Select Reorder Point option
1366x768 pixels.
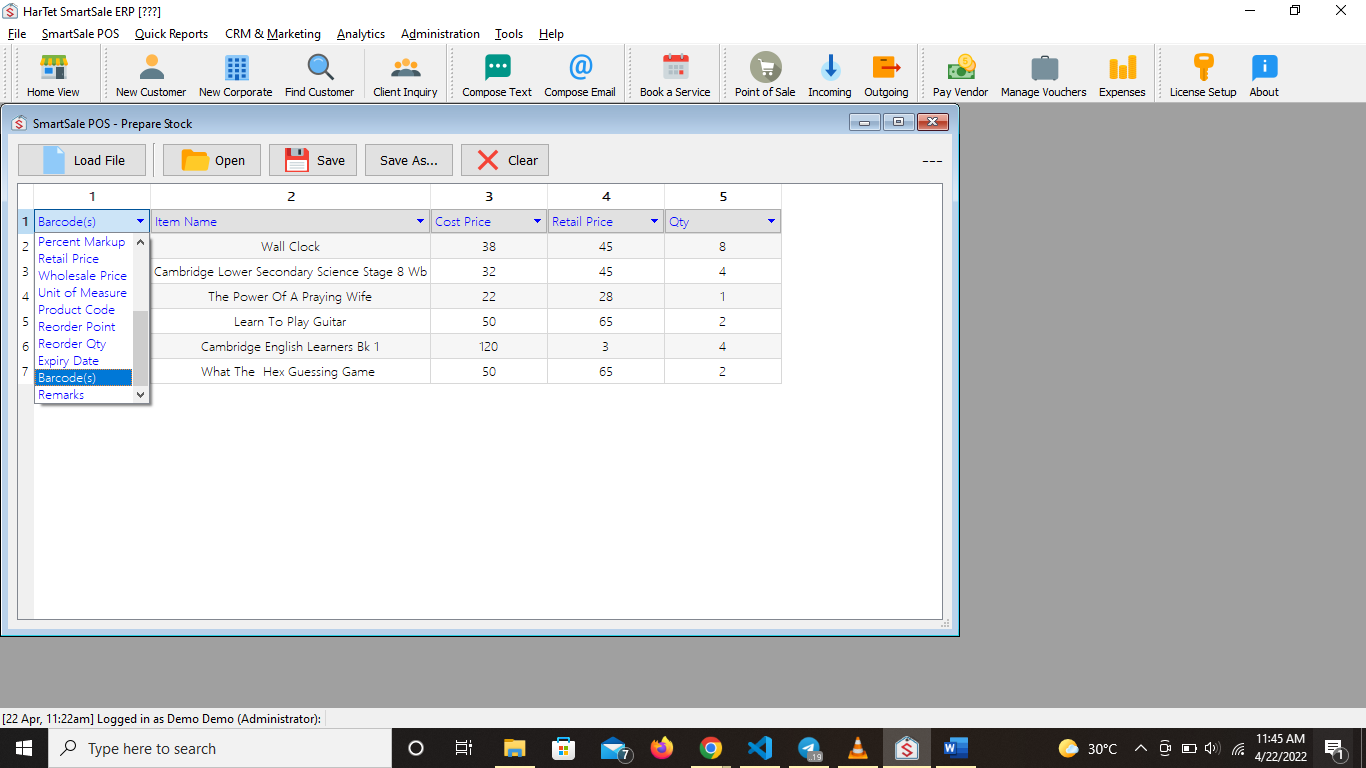[84, 326]
